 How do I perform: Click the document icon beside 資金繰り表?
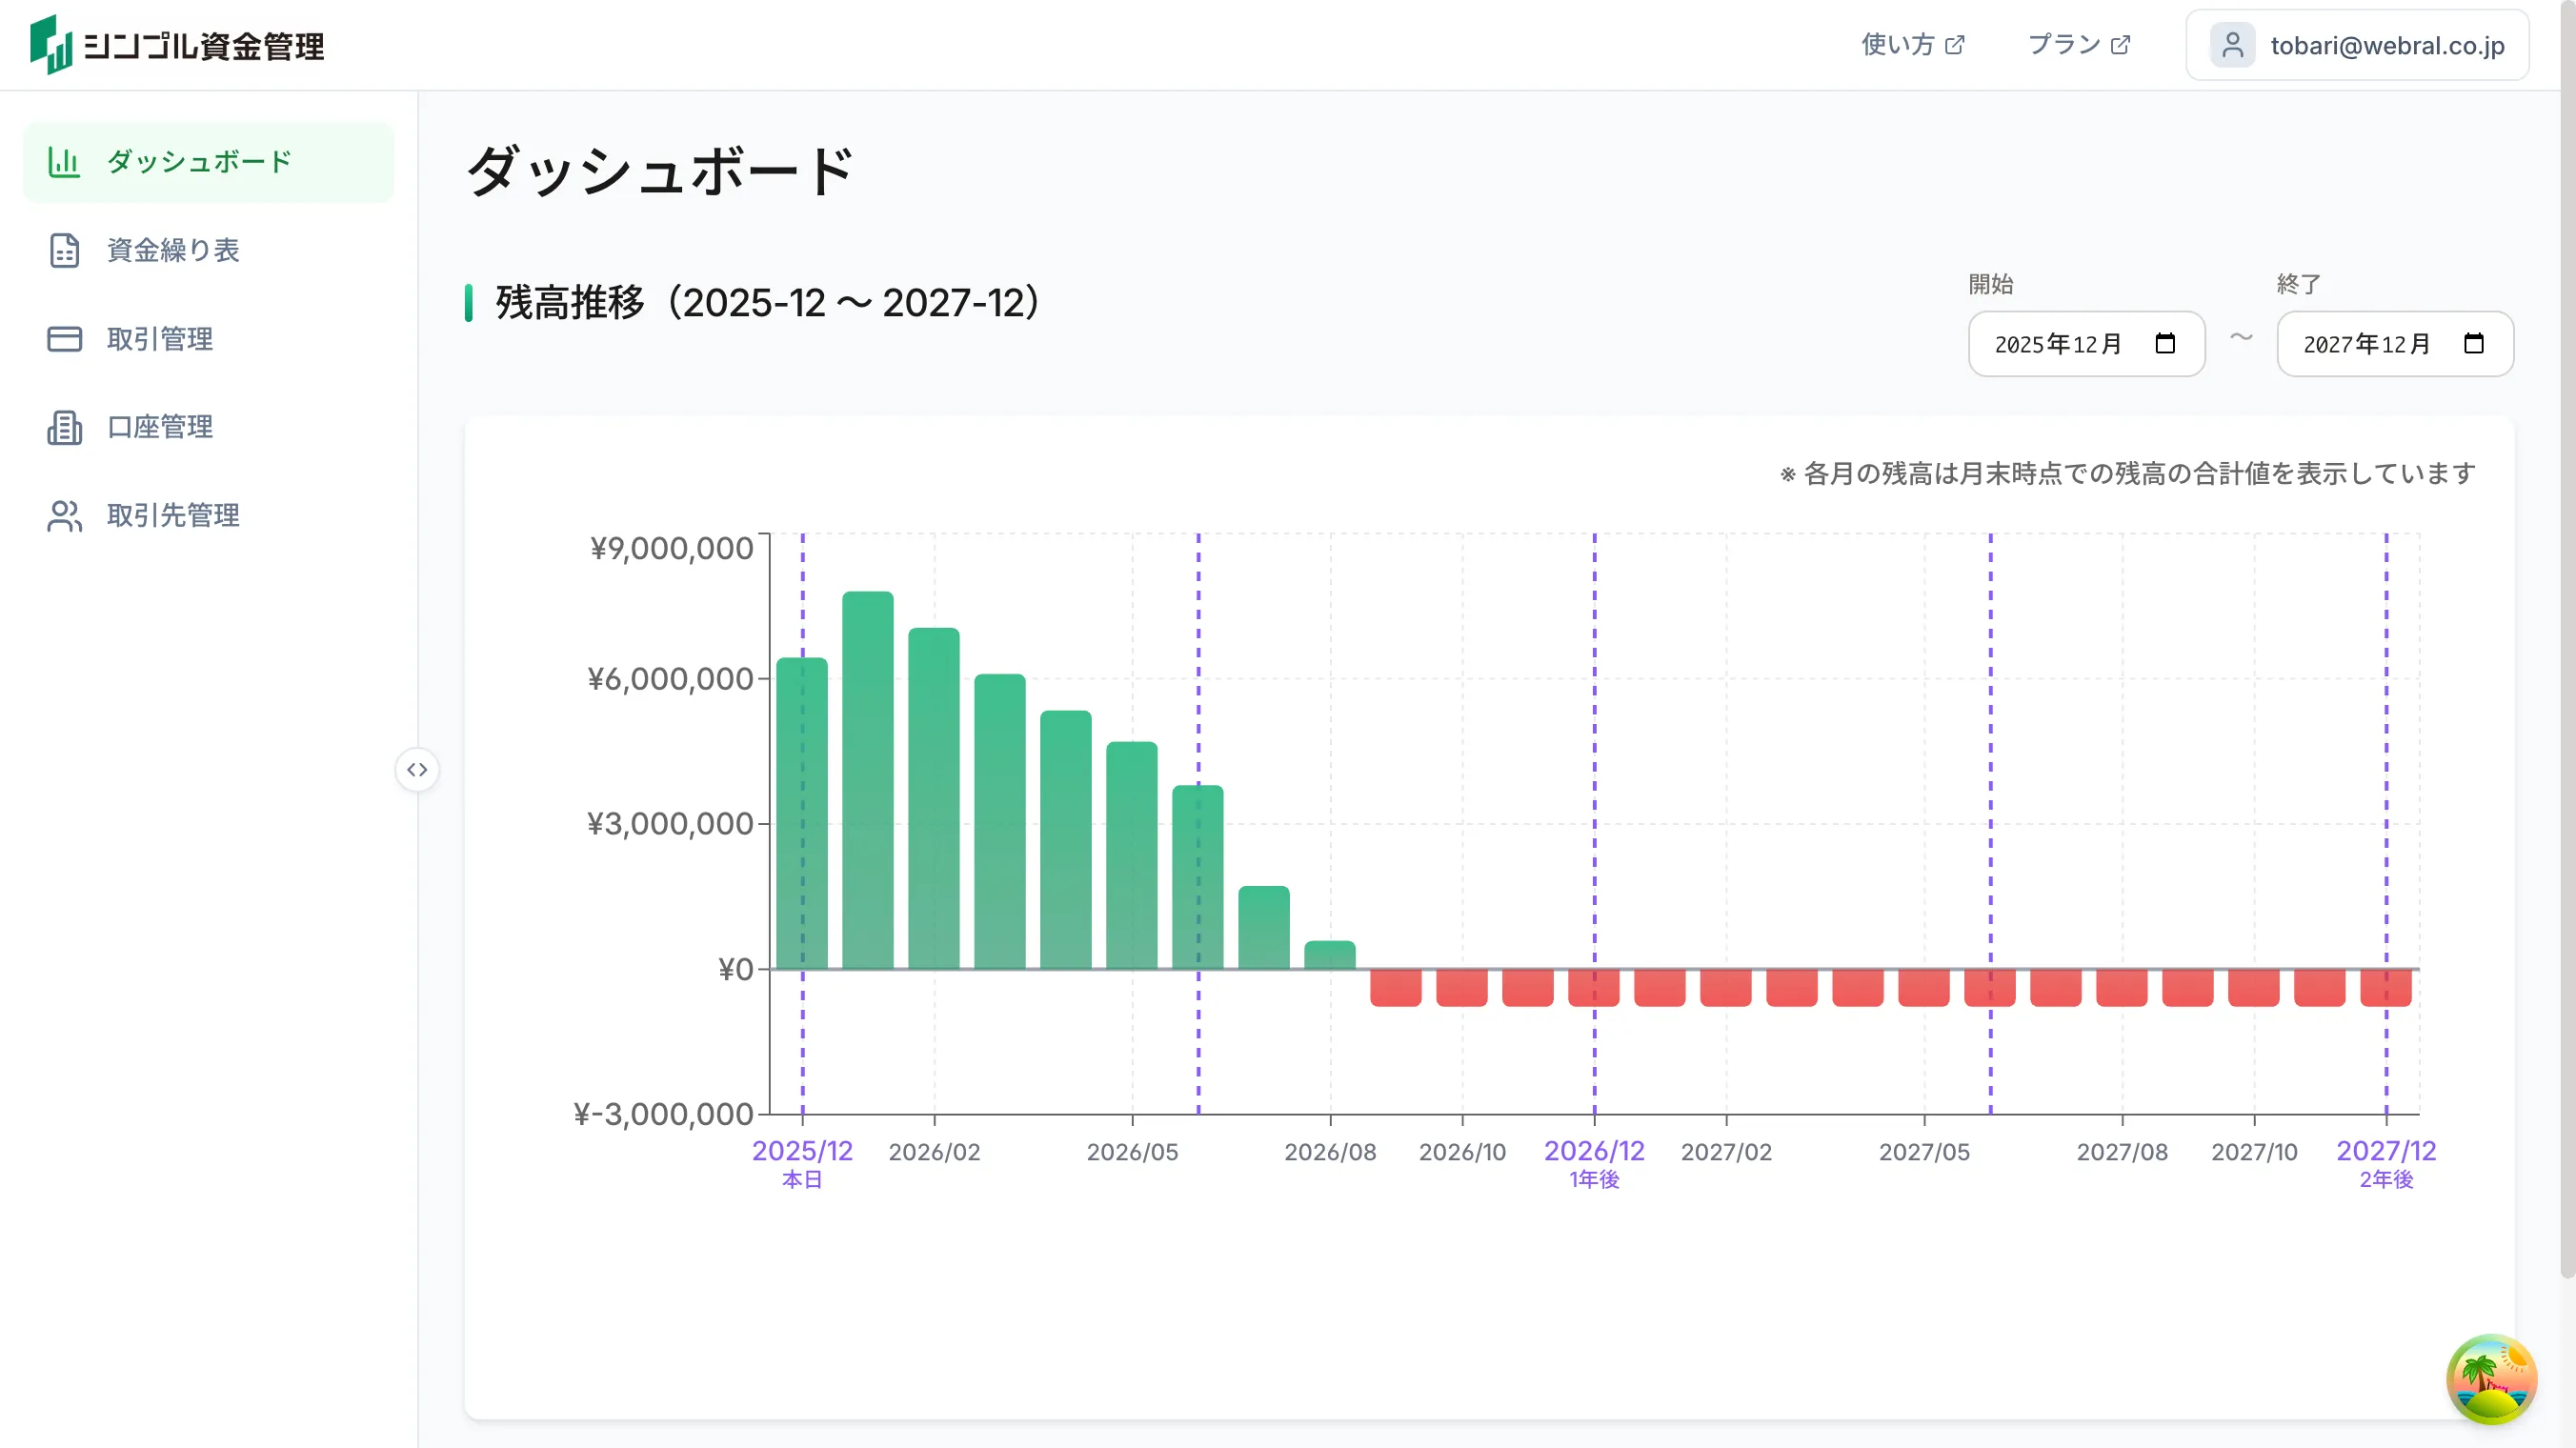pos(64,251)
